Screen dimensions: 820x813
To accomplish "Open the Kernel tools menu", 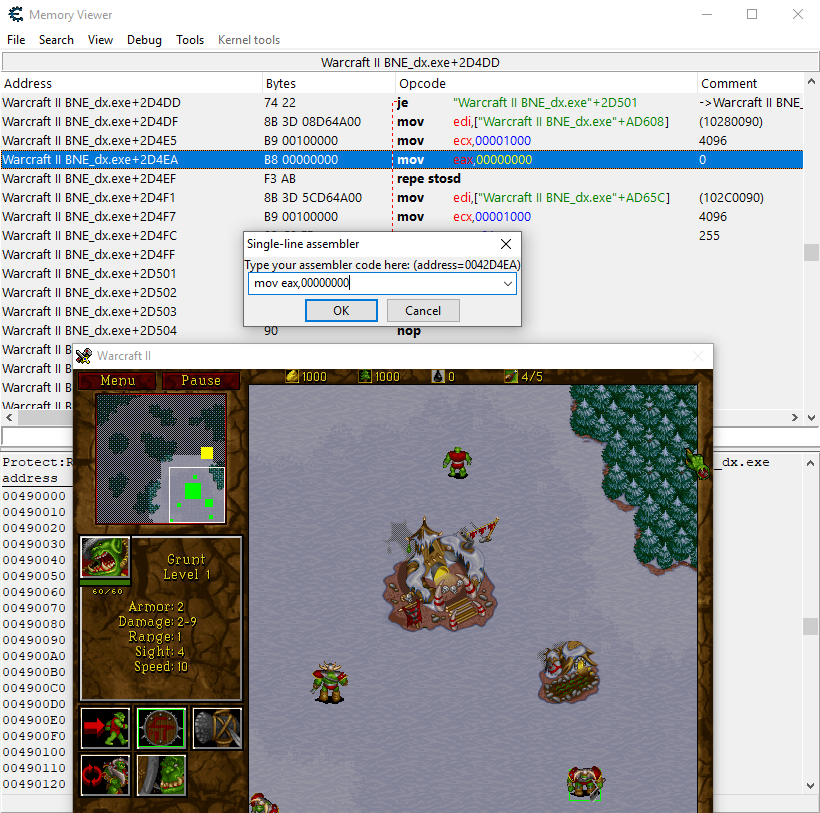I will [248, 40].
